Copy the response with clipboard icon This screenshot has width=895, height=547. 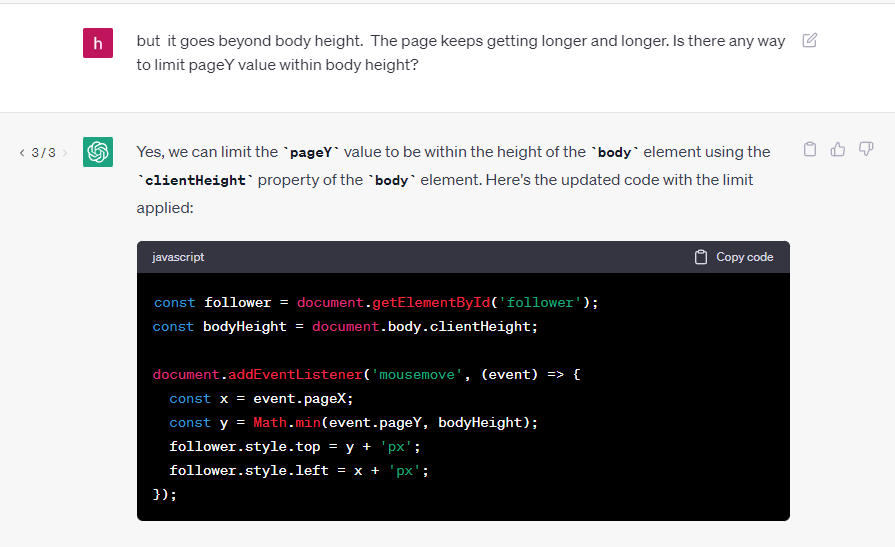pyautogui.click(x=809, y=150)
